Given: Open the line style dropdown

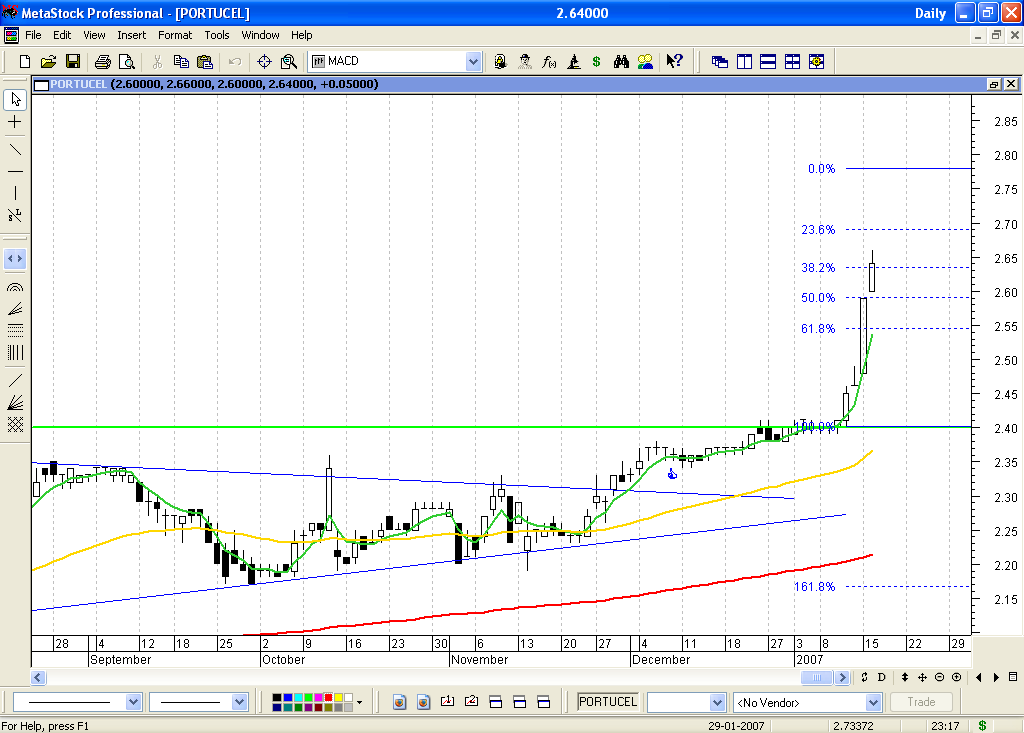Looking at the screenshot, I should pyautogui.click(x=134, y=702).
